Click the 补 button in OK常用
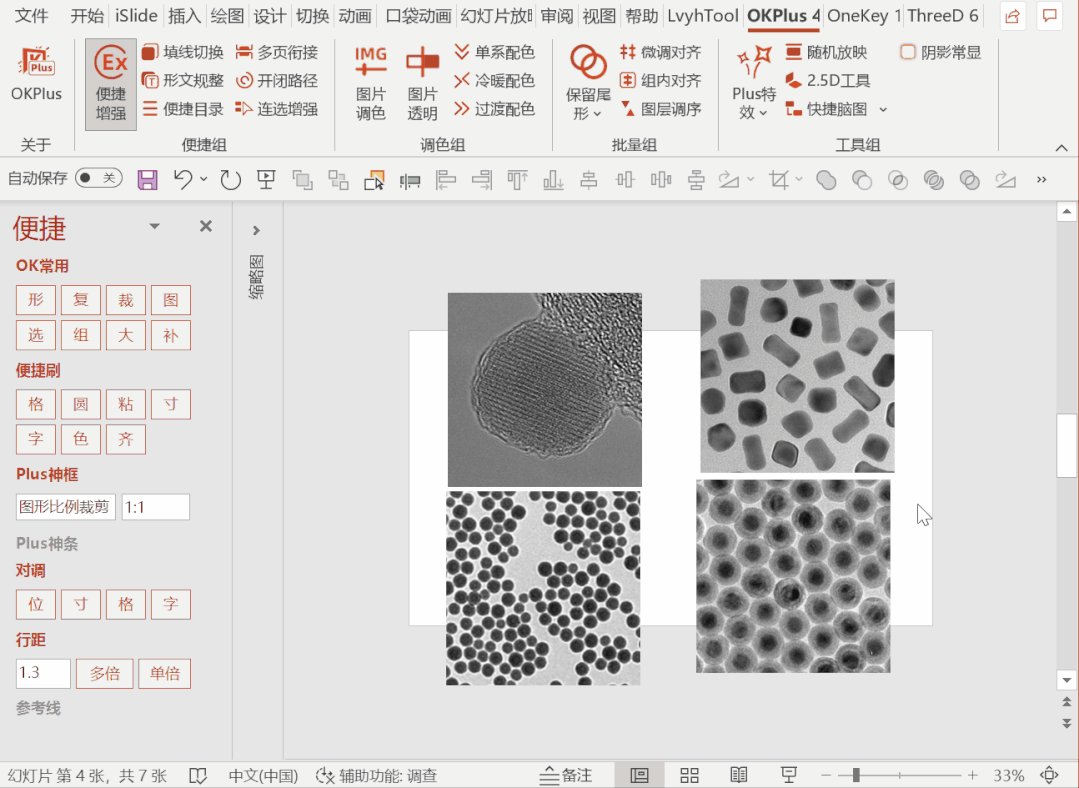 171,335
